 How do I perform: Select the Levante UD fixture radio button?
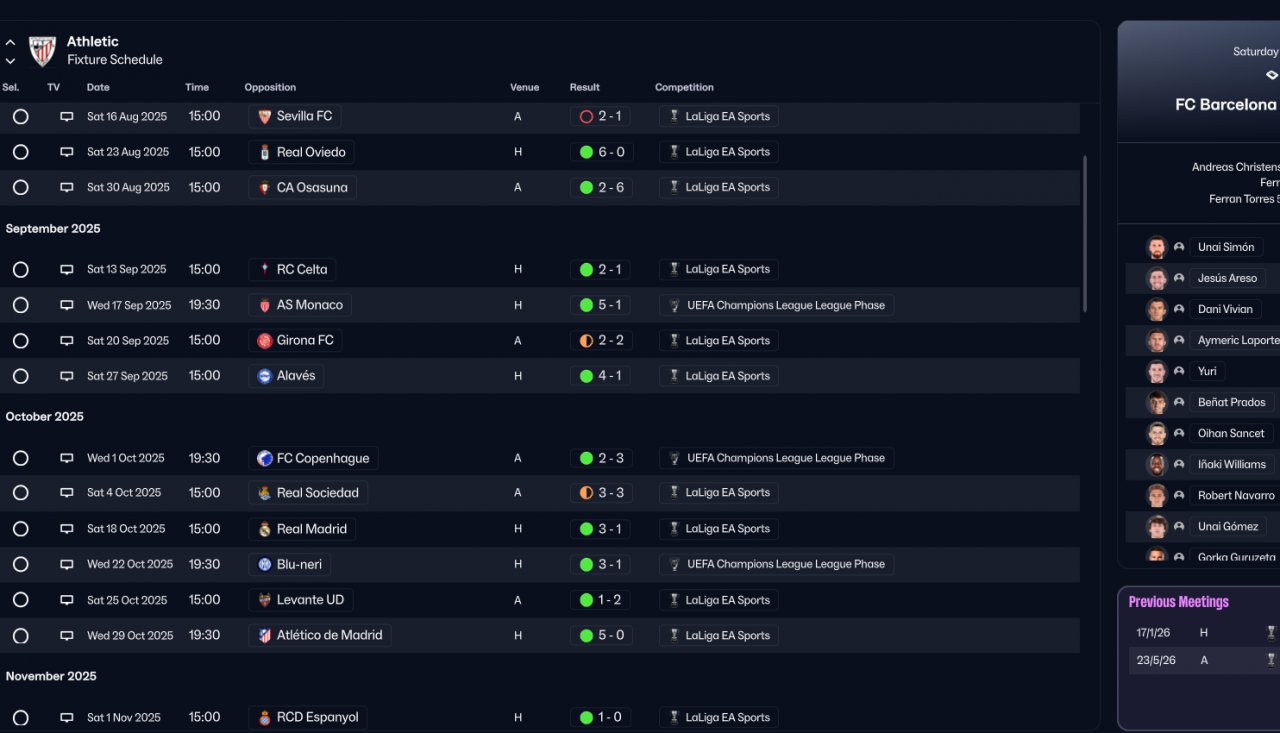tap(20, 600)
